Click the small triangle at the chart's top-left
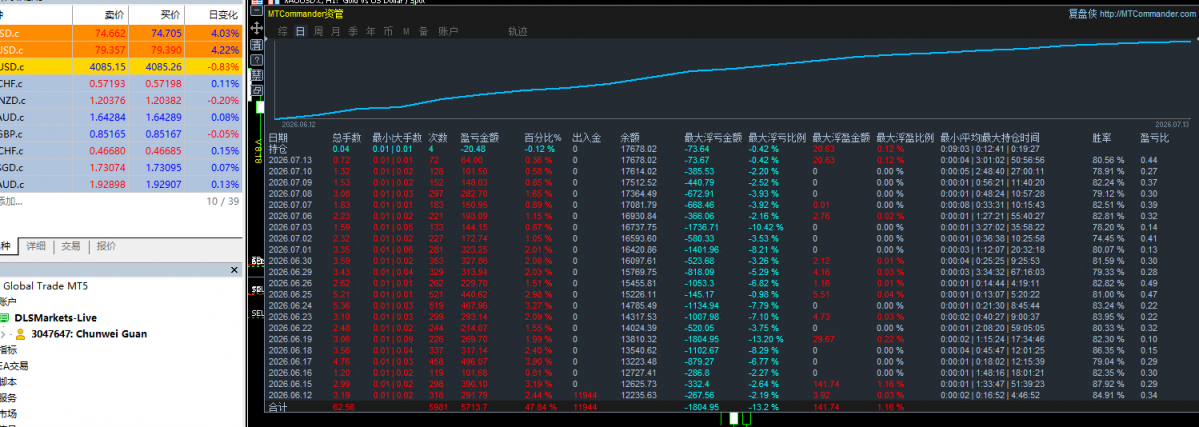The height and width of the screenshot is (427, 1199). [x=266, y=38]
